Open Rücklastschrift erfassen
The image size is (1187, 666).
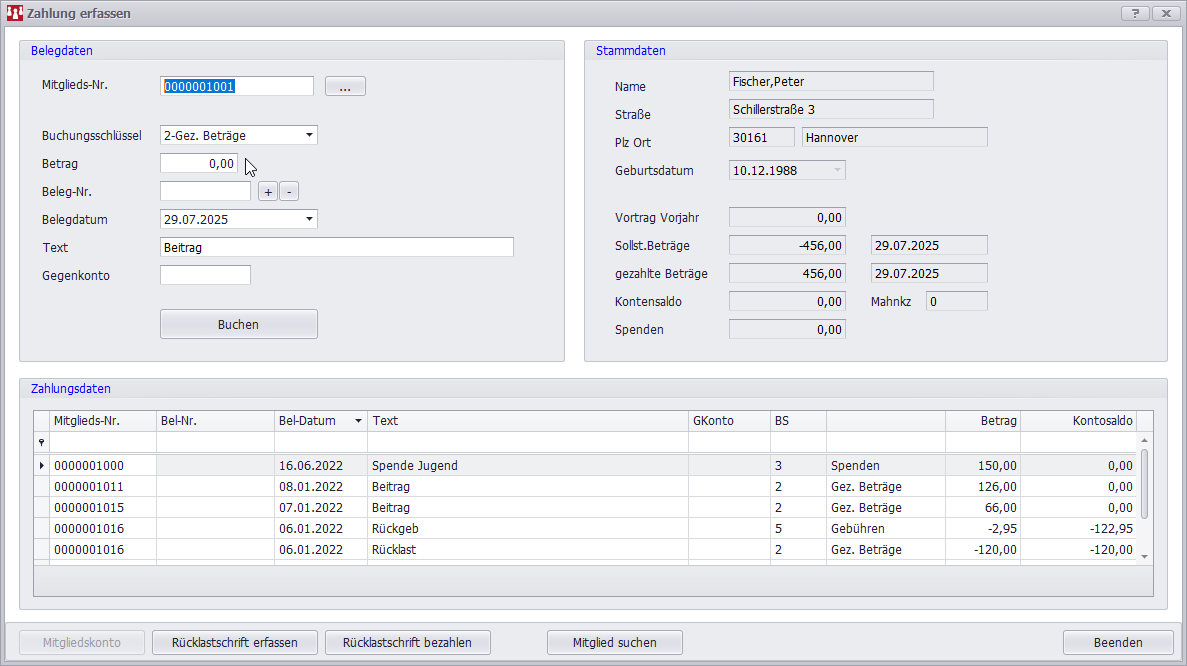pyautogui.click(x=235, y=642)
